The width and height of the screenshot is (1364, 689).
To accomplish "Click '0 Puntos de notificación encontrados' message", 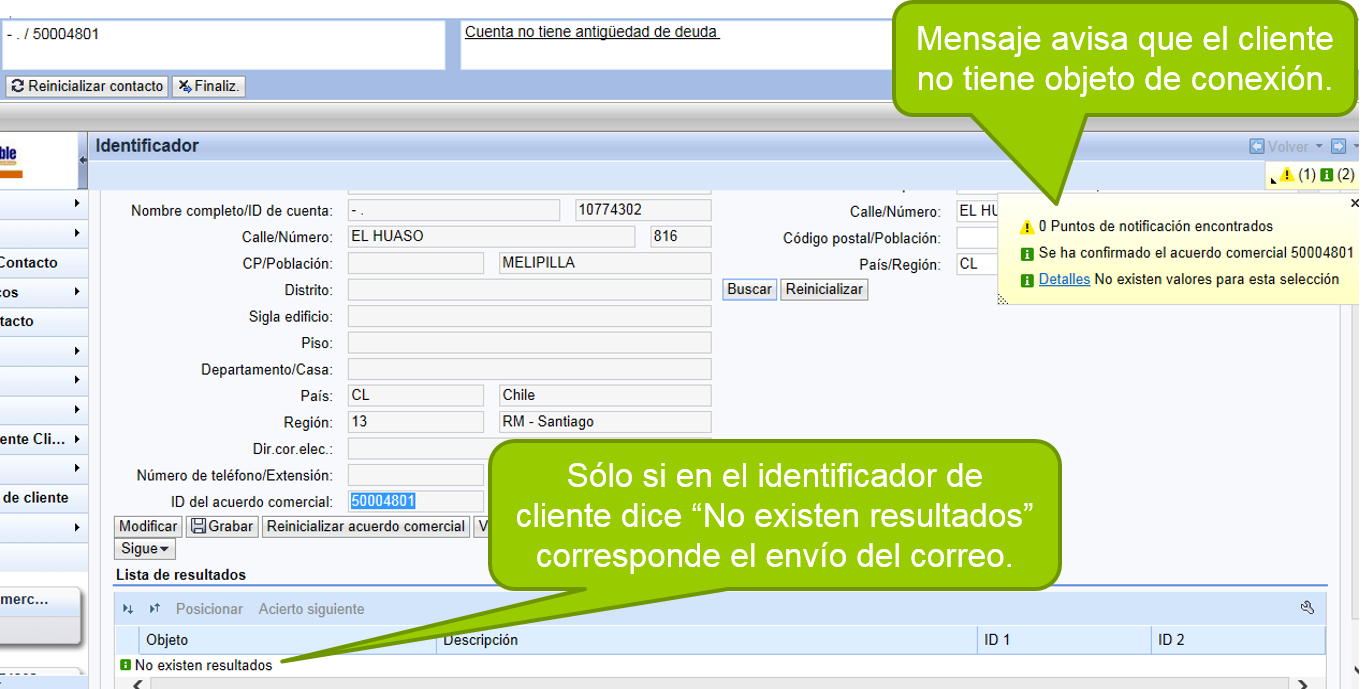I will point(1156,227).
